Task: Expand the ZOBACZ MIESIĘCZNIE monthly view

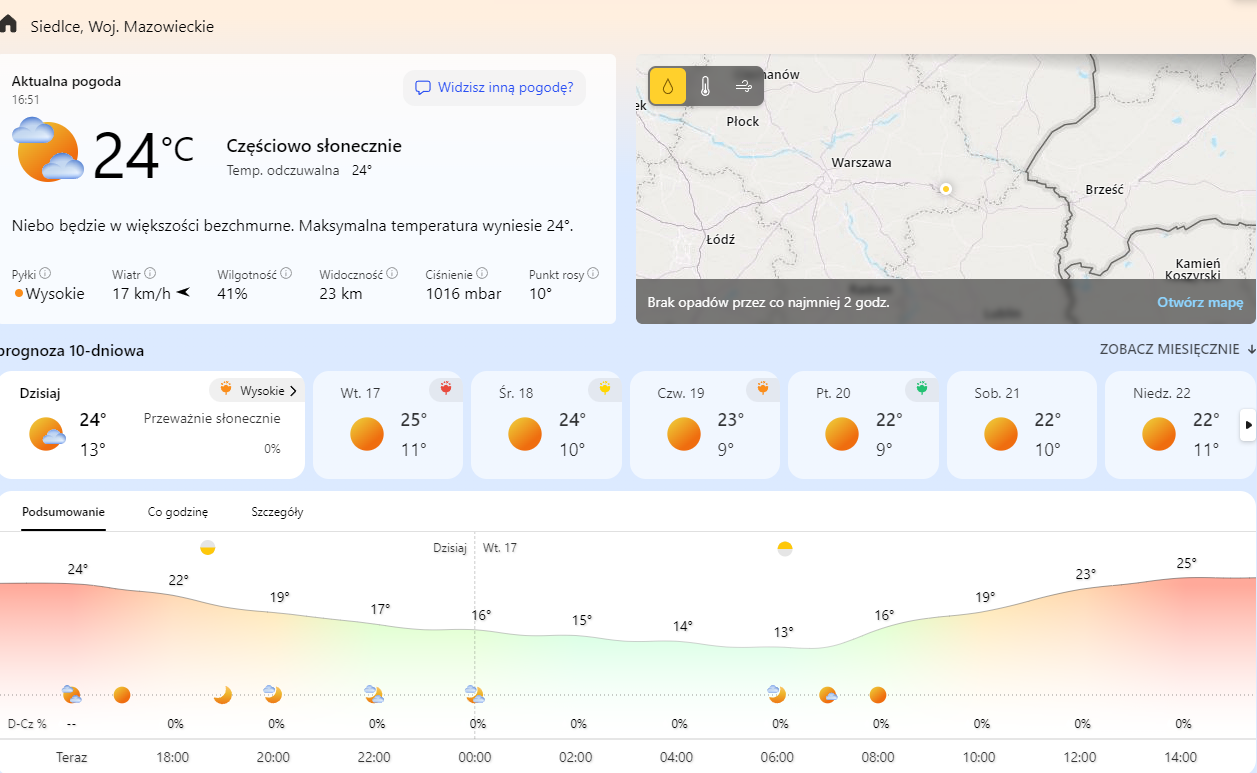Action: point(1177,349)
